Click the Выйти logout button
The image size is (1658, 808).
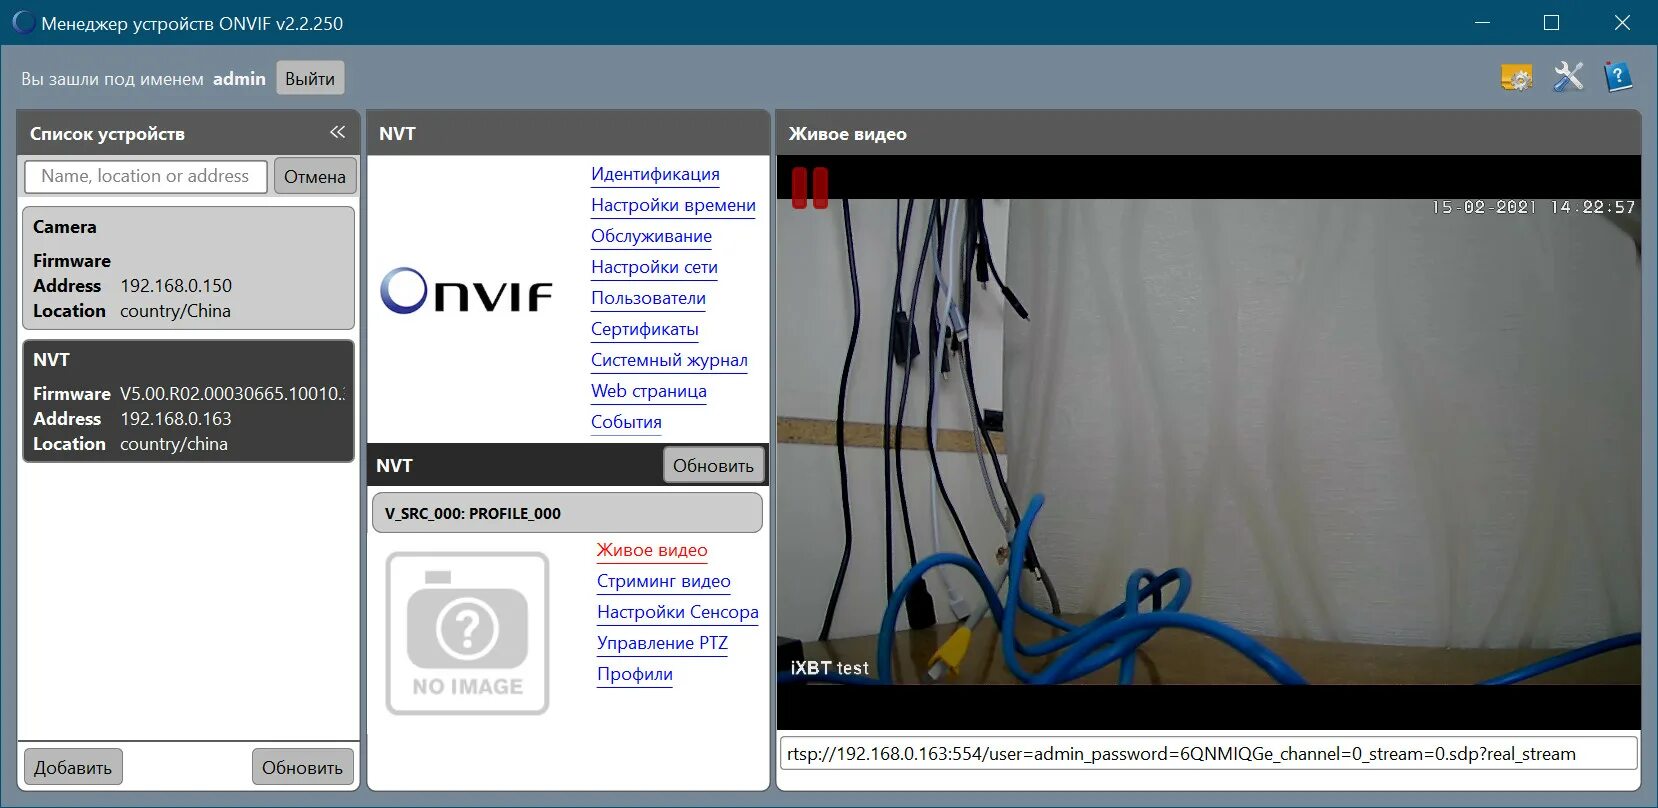coord(310,78)
